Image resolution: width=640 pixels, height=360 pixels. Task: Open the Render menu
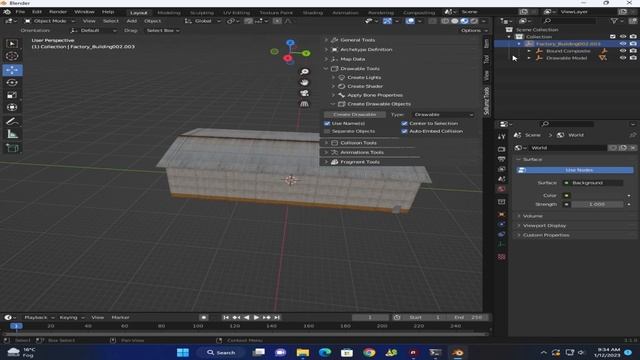pos(58,12)
